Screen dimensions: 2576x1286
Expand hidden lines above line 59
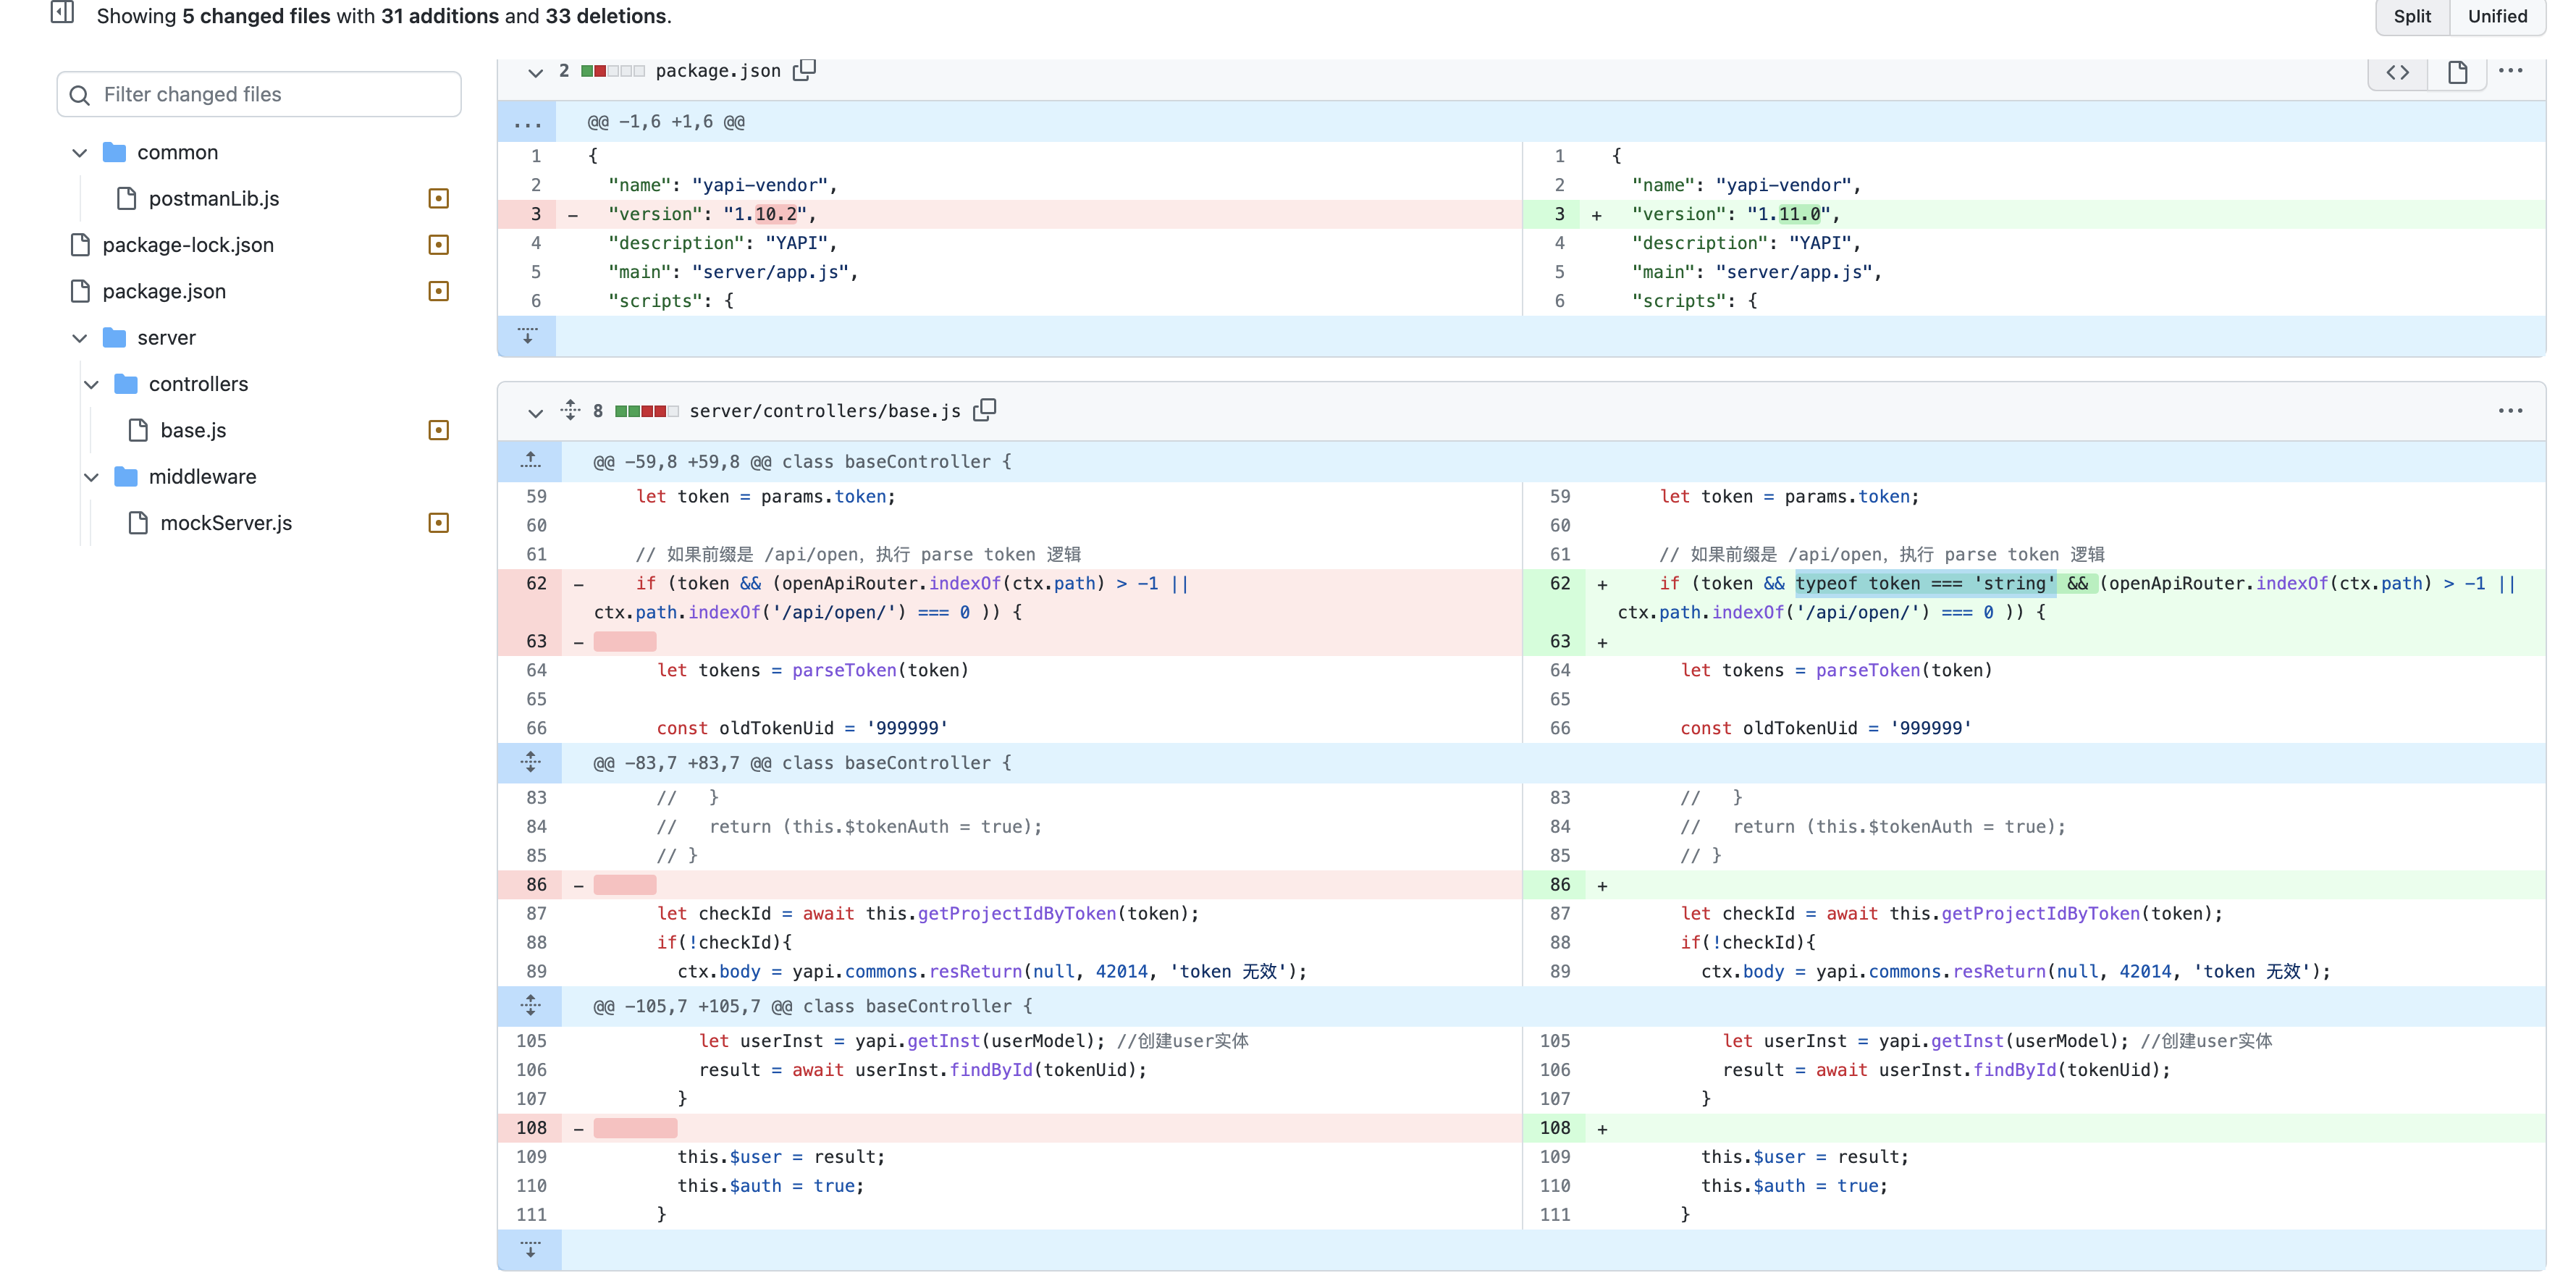(x=530, y=461)
